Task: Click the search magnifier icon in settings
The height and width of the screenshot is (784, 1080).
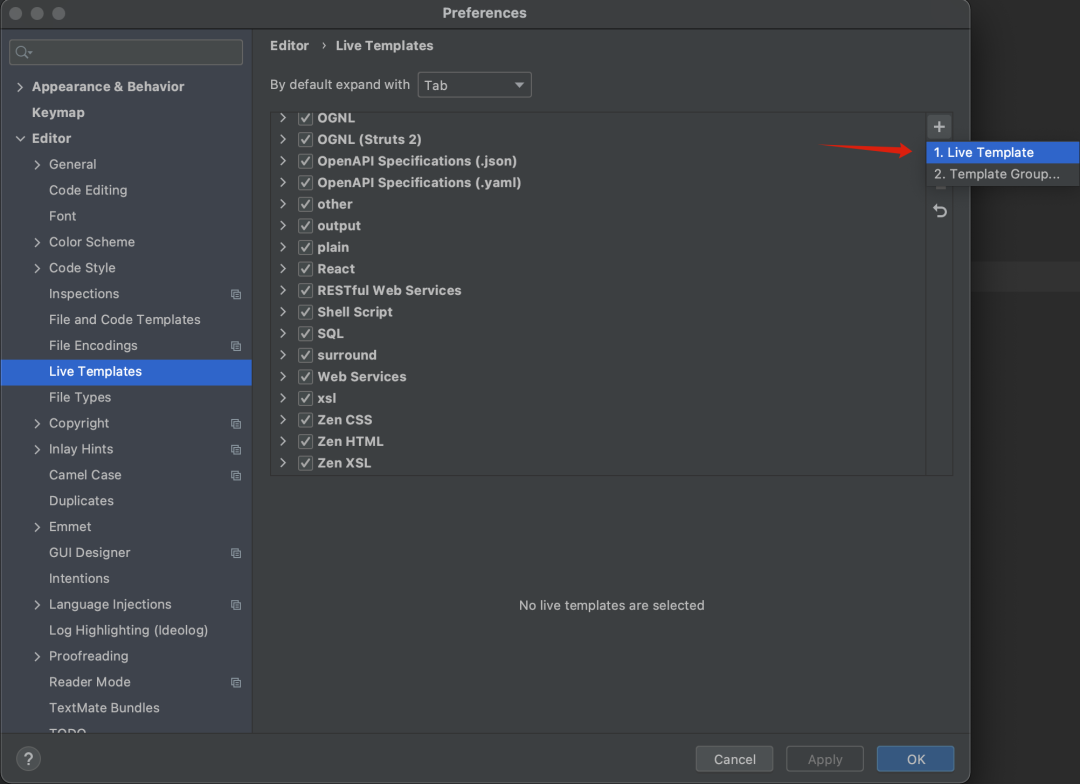Action: (x=23, y=52)
